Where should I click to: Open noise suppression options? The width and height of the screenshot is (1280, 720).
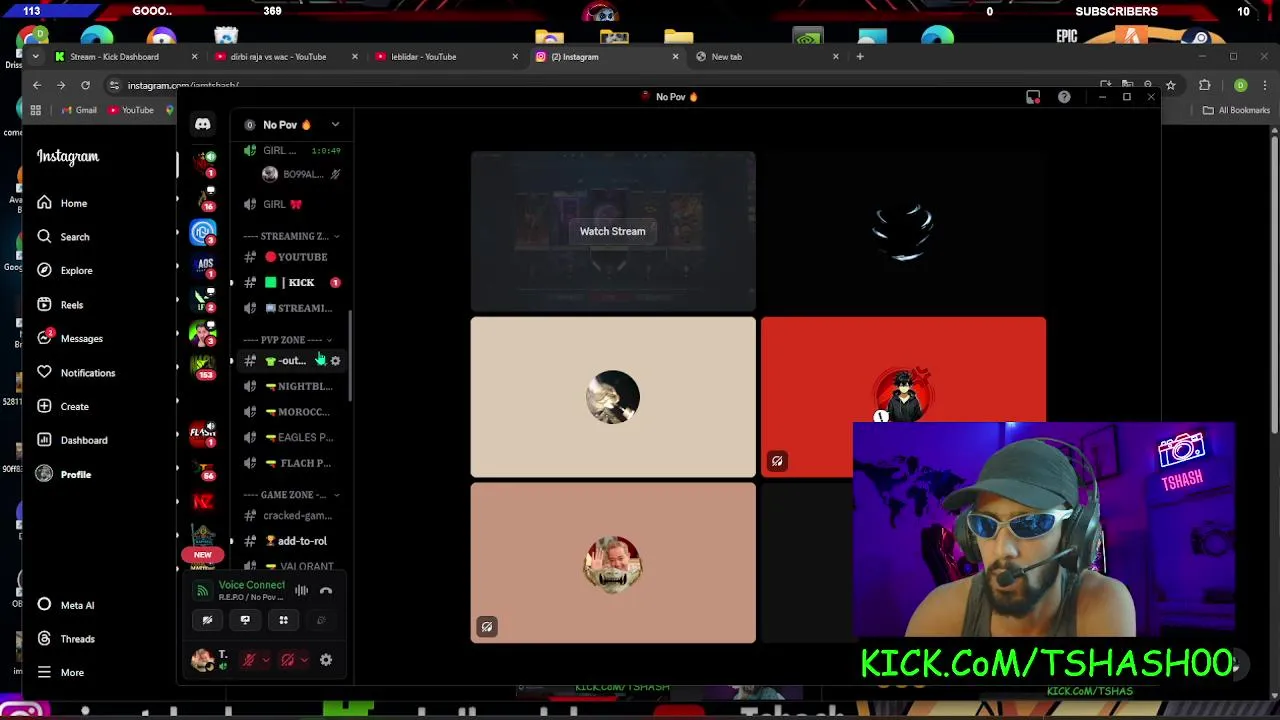point(301,590)
